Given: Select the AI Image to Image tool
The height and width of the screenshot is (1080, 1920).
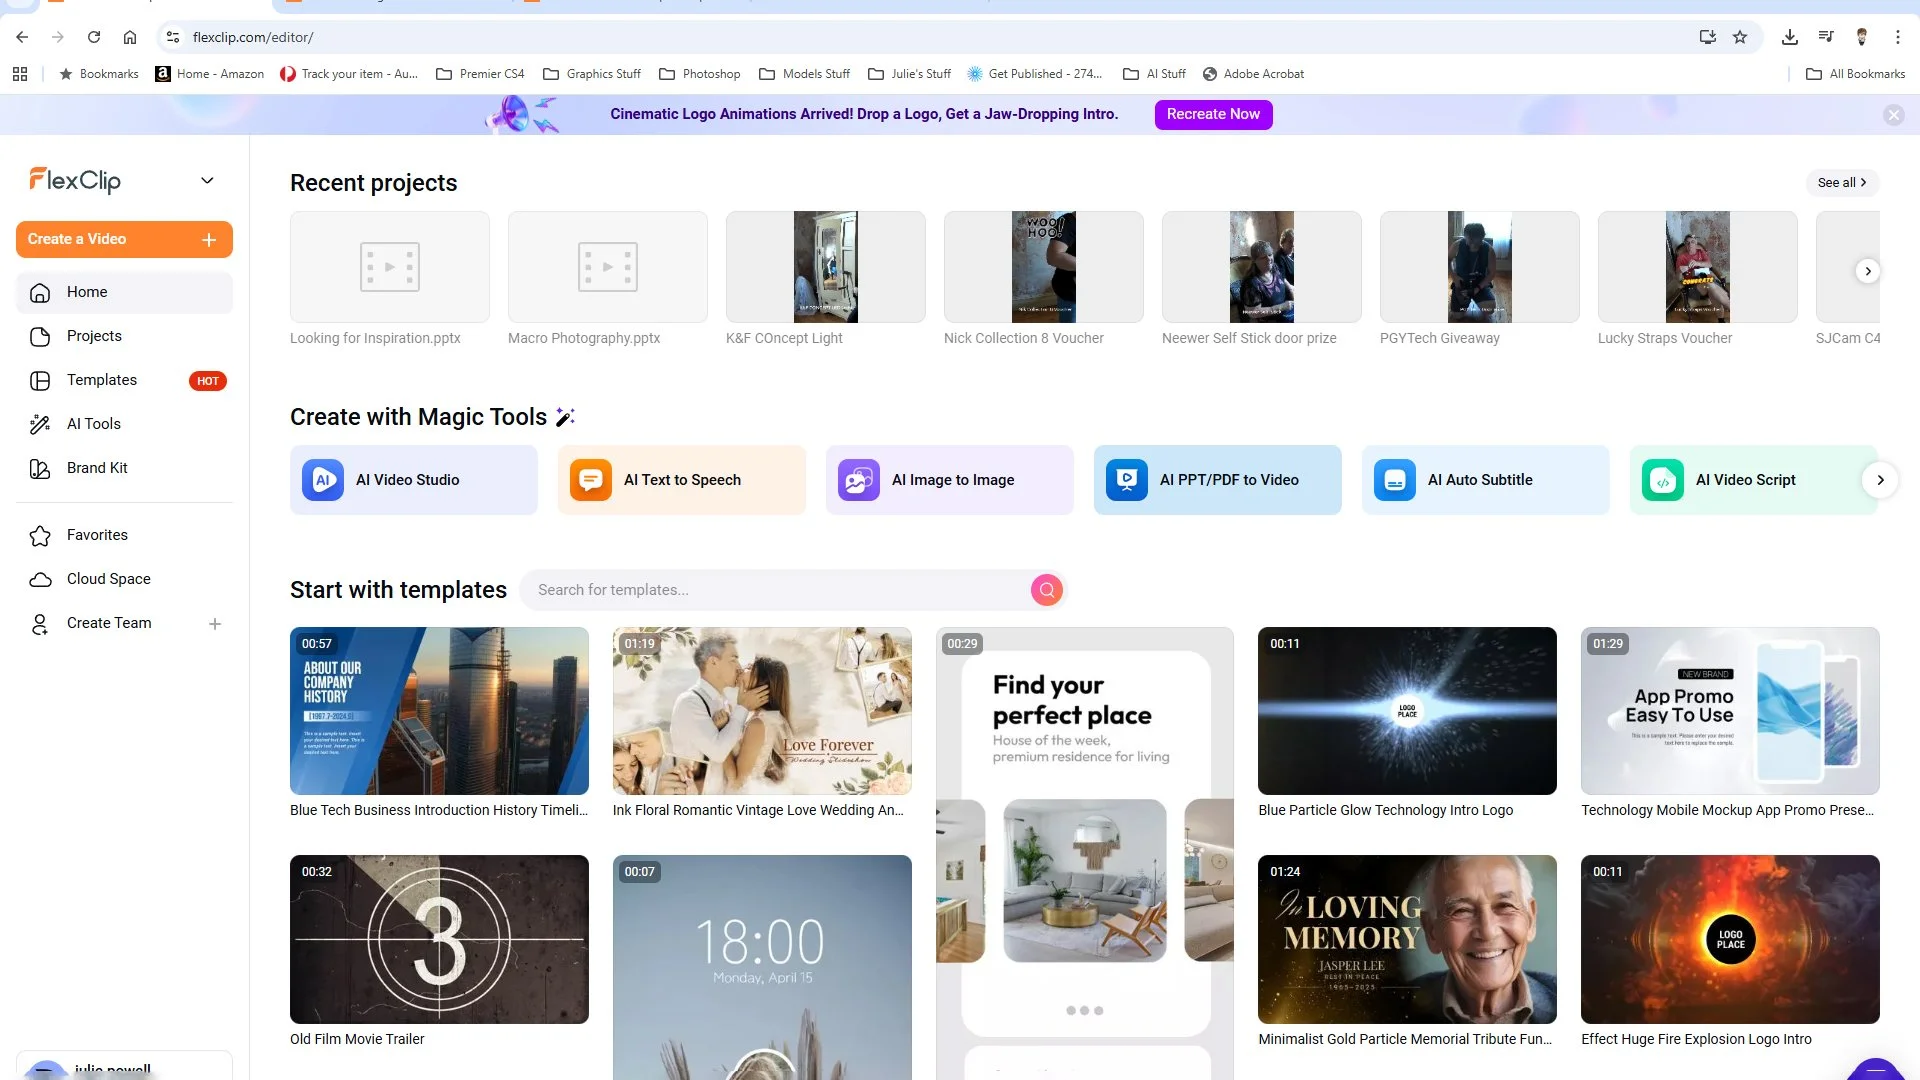Looking at the screenshot, I should [x=949, y=479].
